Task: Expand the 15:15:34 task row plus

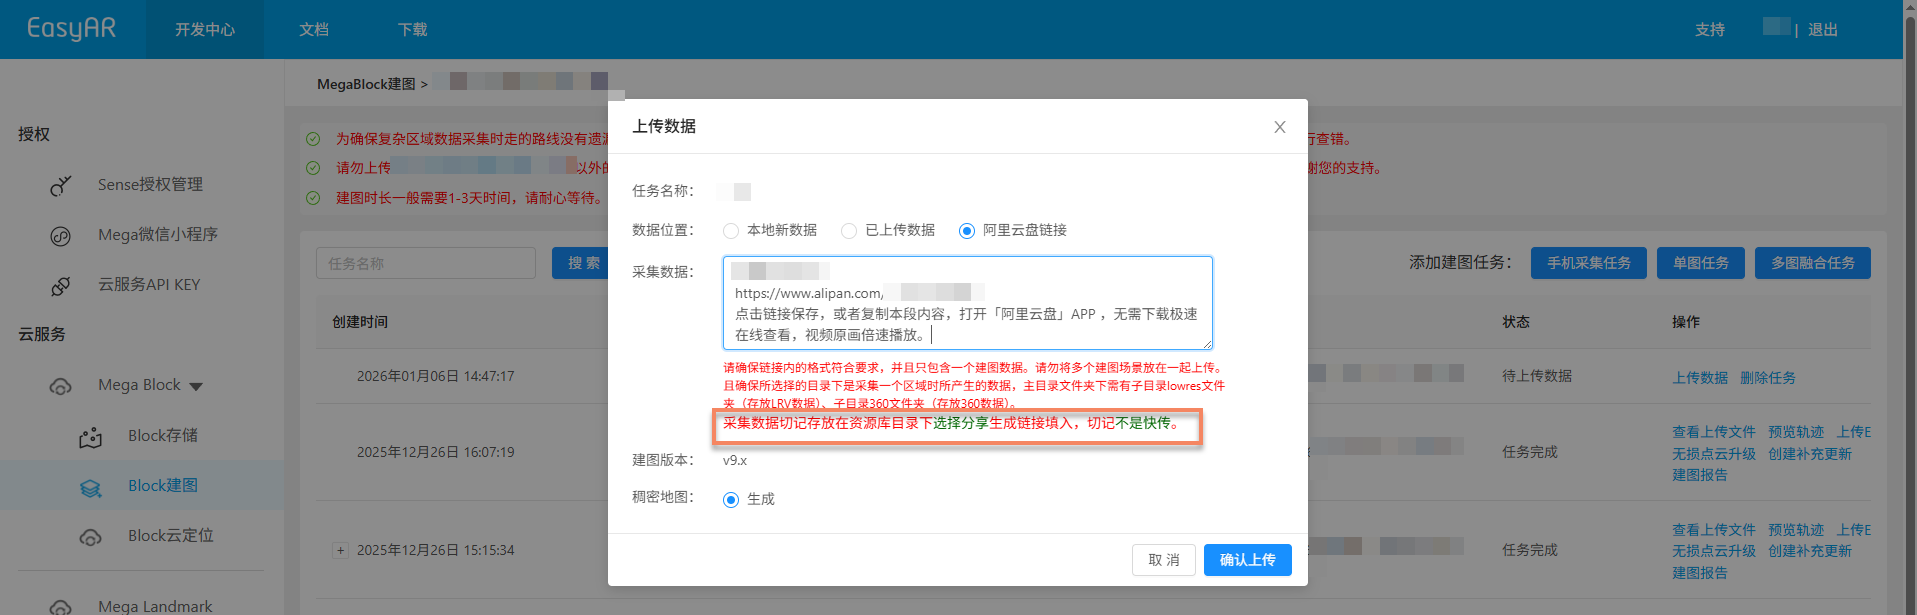Action: 341,550
